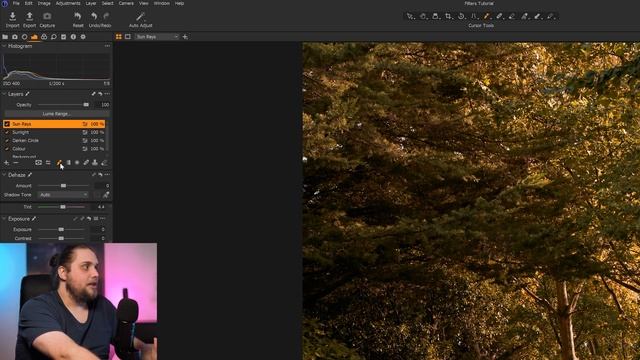Reset the Layers panel adjustments
The image size is (640, 360).
(x=100, y=94)
